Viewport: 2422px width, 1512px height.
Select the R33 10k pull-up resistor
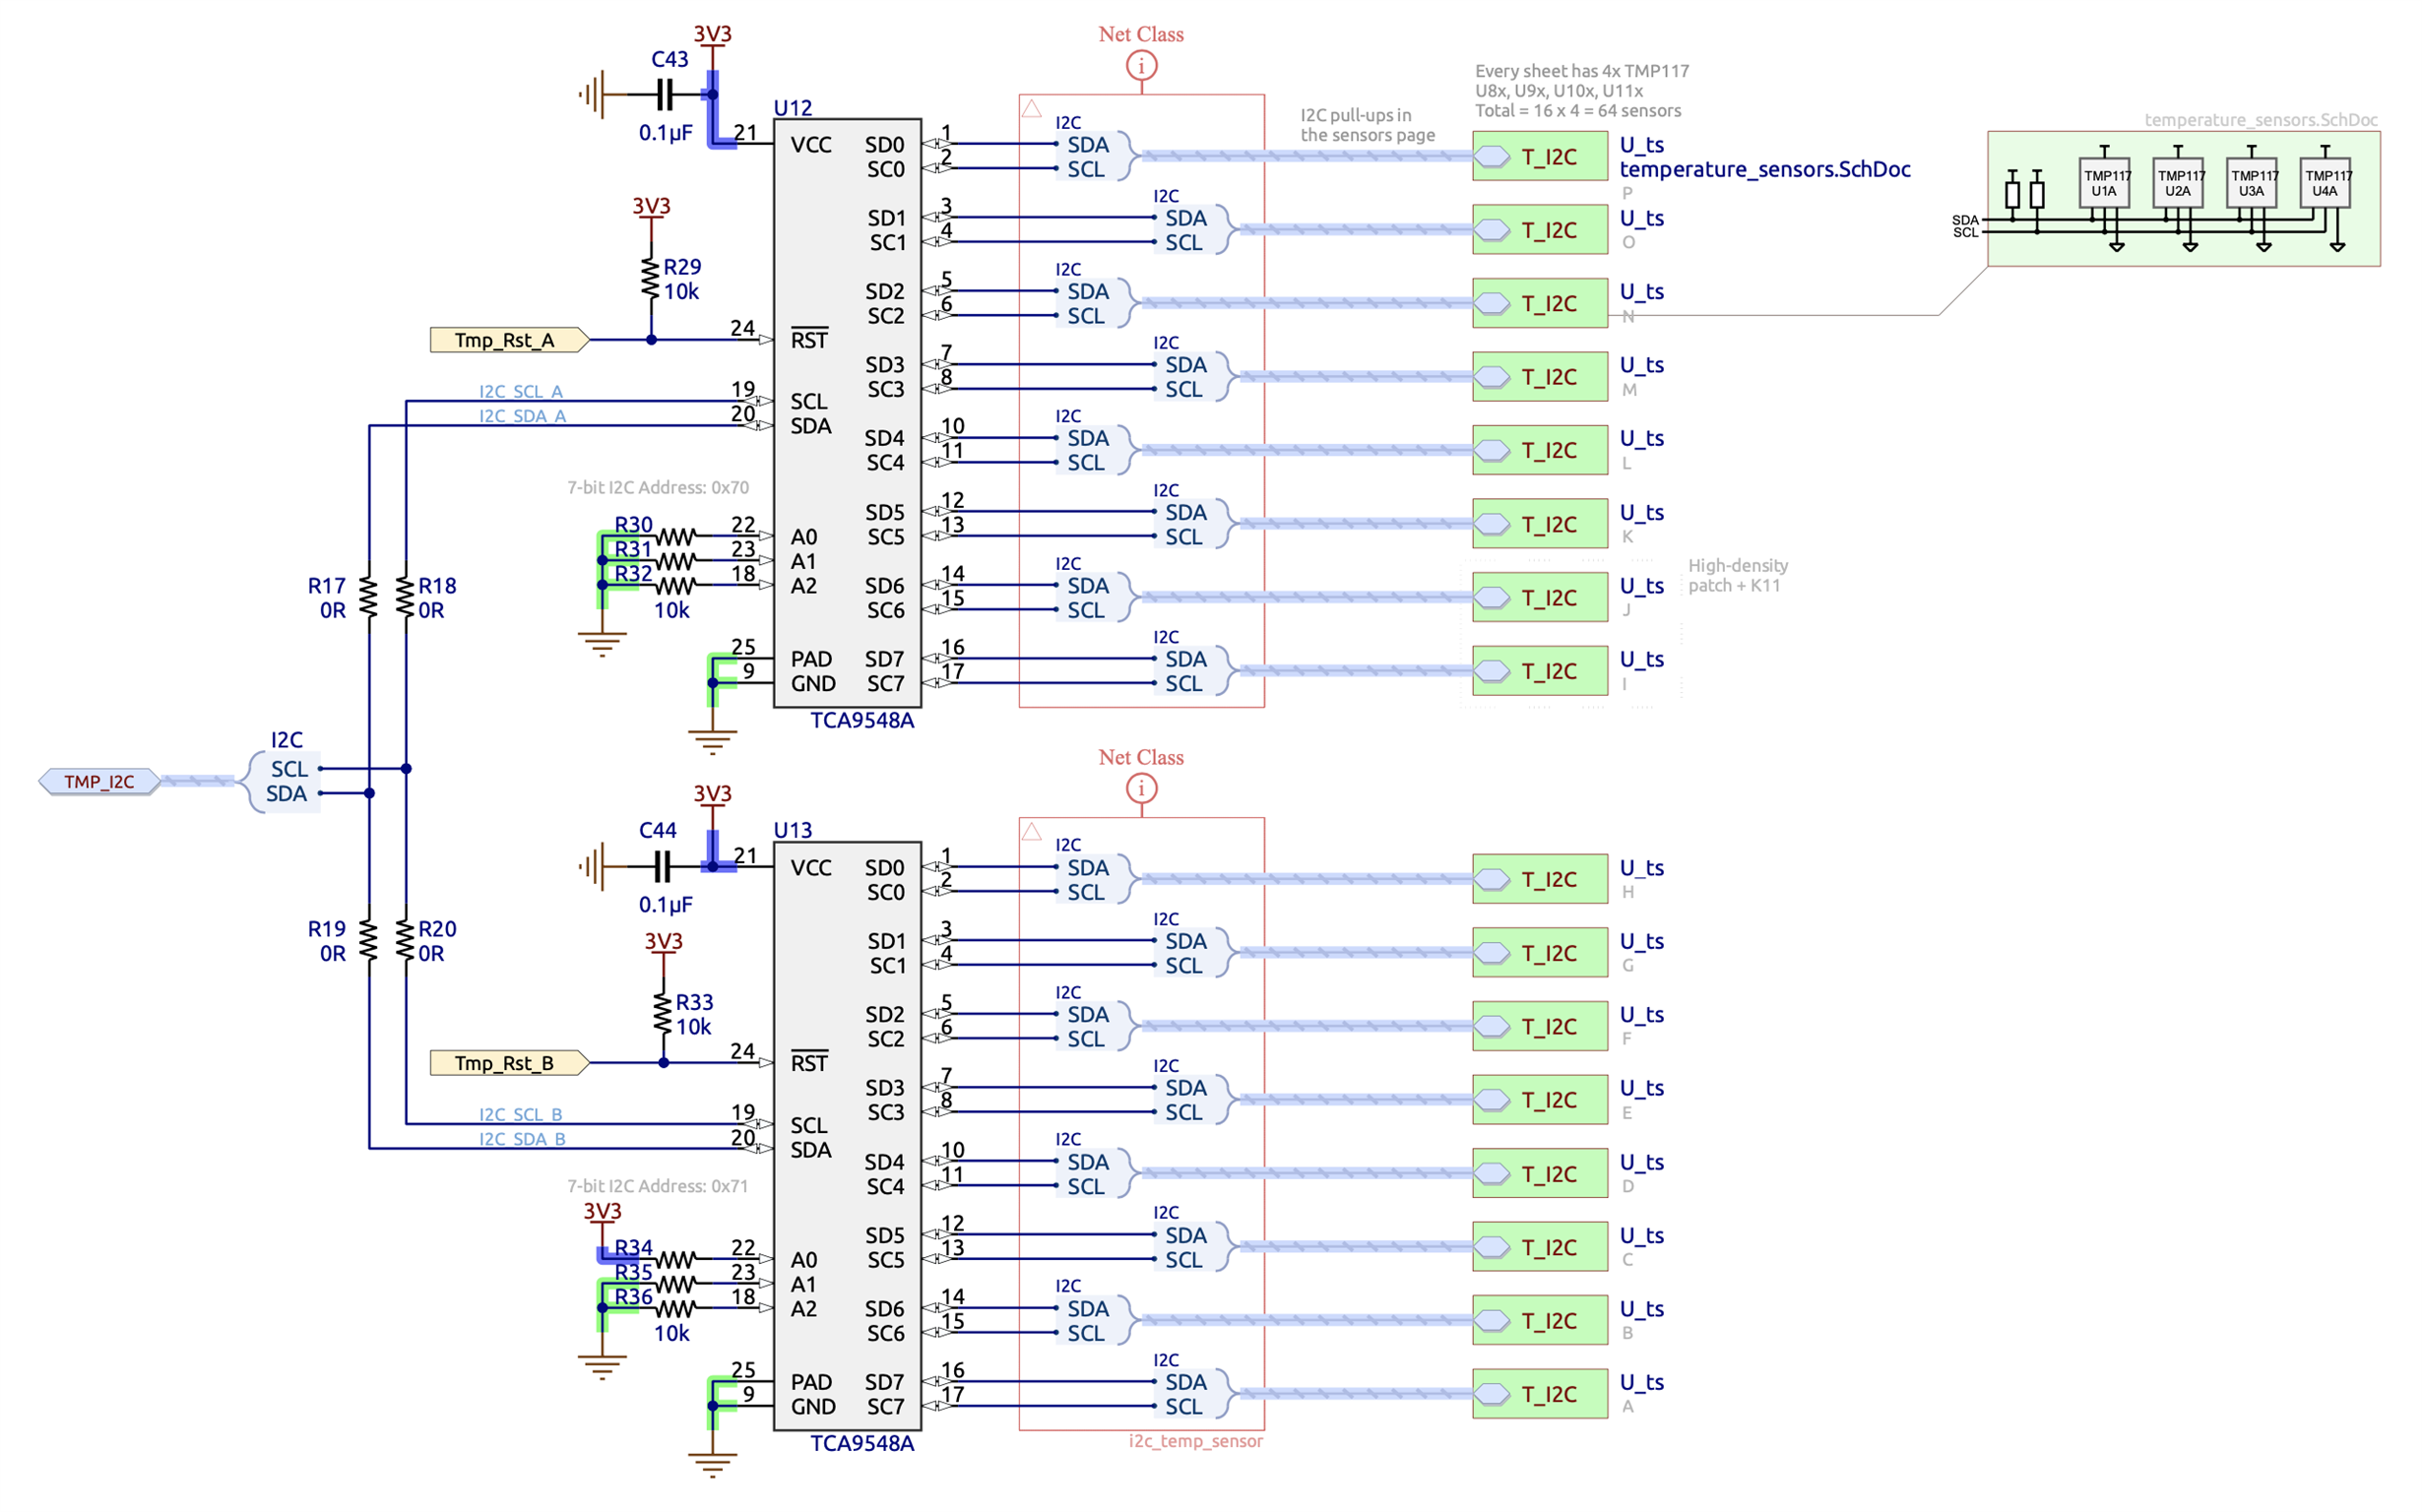663,1013
